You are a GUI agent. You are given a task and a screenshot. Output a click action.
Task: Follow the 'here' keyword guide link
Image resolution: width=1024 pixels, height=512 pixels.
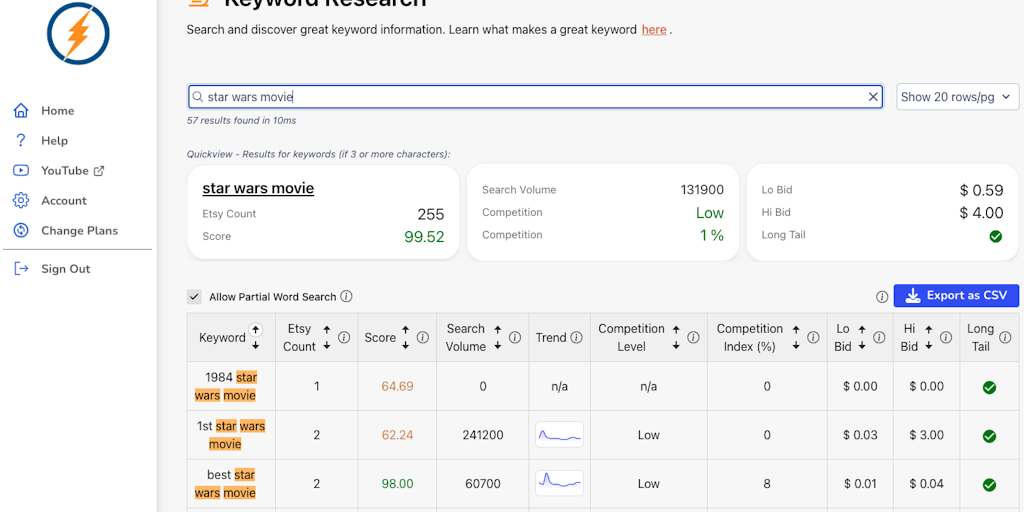(x=654, y=29)
